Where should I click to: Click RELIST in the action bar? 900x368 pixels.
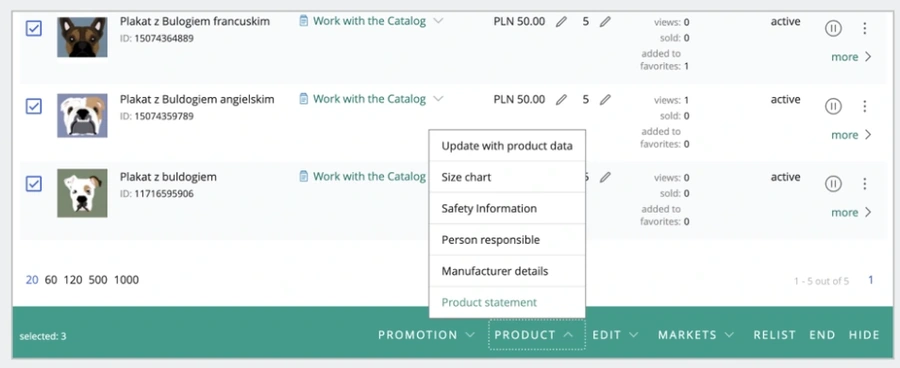pyautogui.click(x=774, y=335)
